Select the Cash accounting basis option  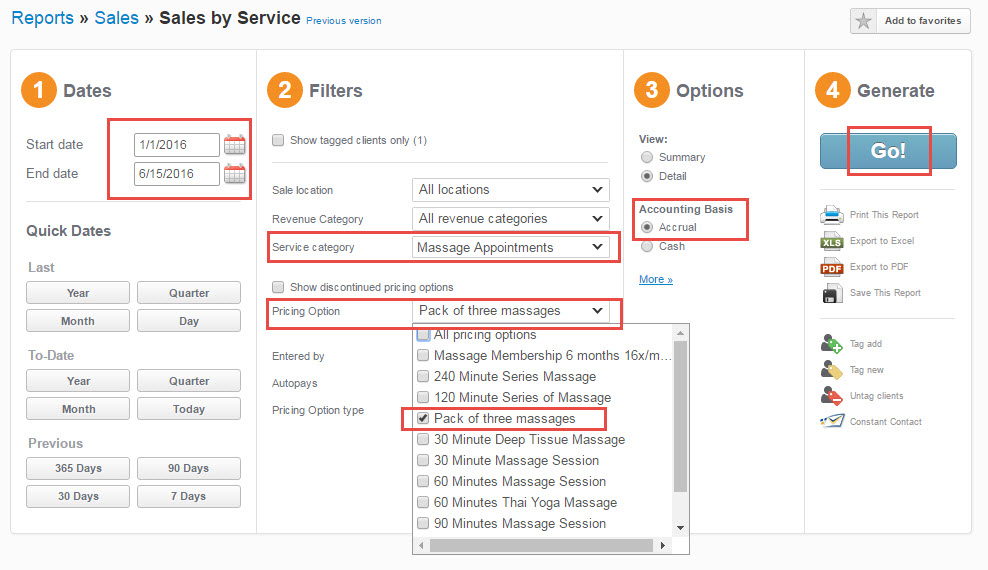coord(646,246)
